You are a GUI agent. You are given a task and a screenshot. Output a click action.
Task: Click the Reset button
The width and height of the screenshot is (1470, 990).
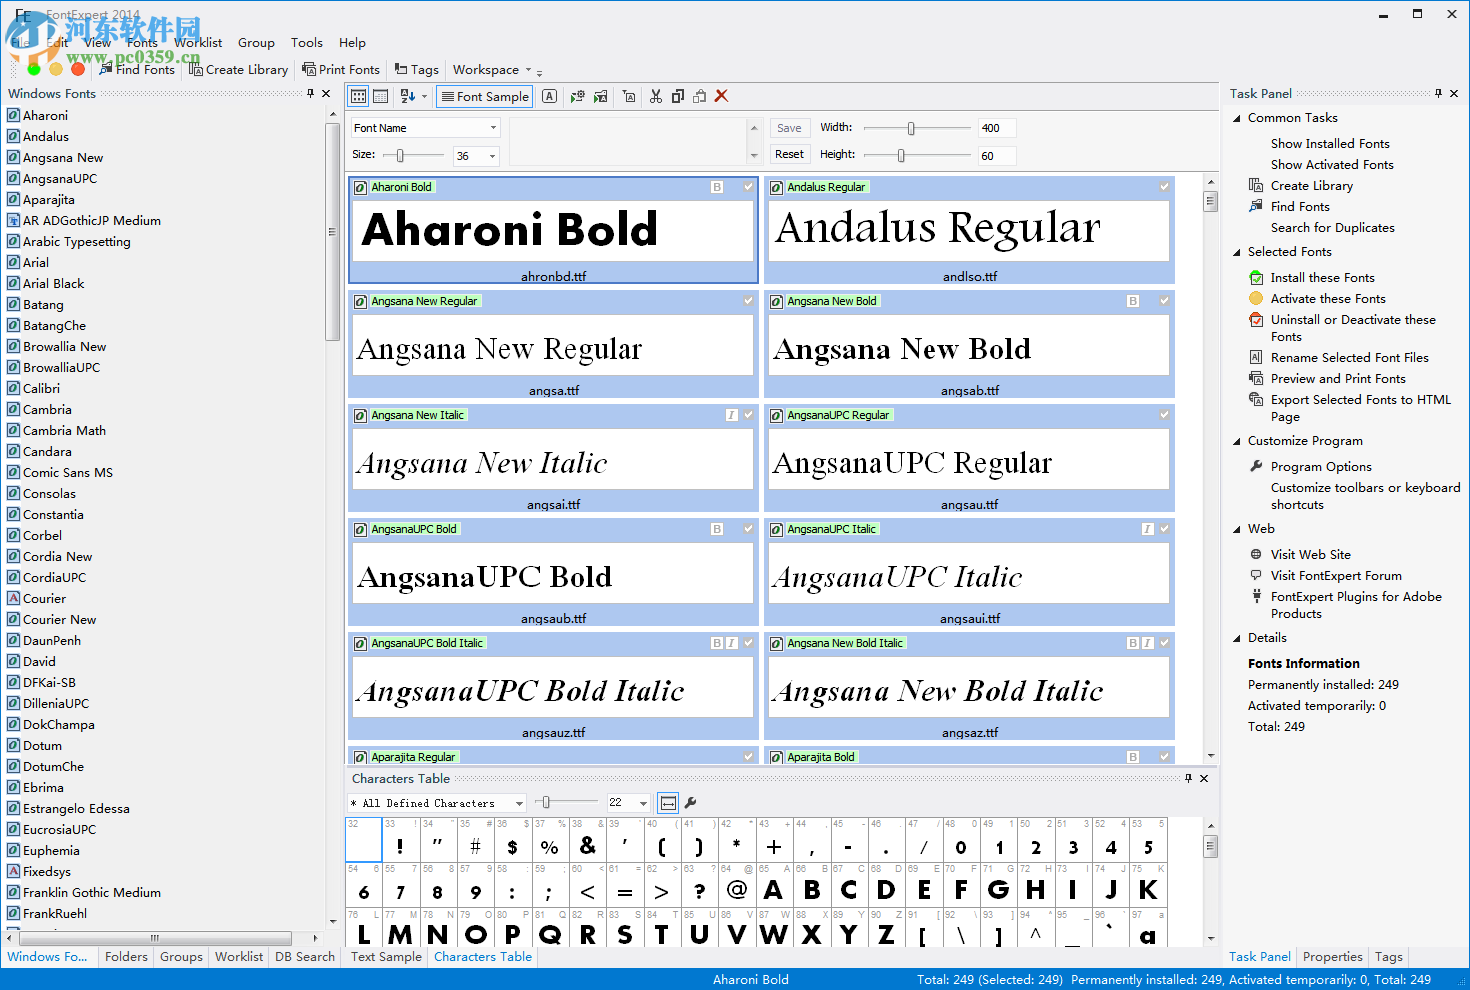(x=789, y=154)
